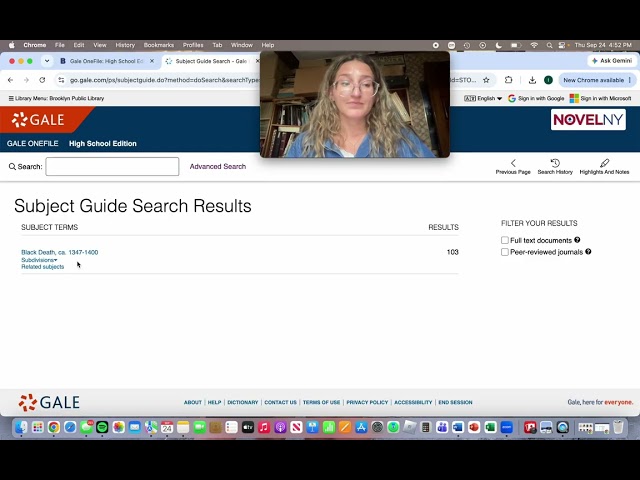Reload the page in Chrome
The image size is (640, 480).
coord(42,80)
